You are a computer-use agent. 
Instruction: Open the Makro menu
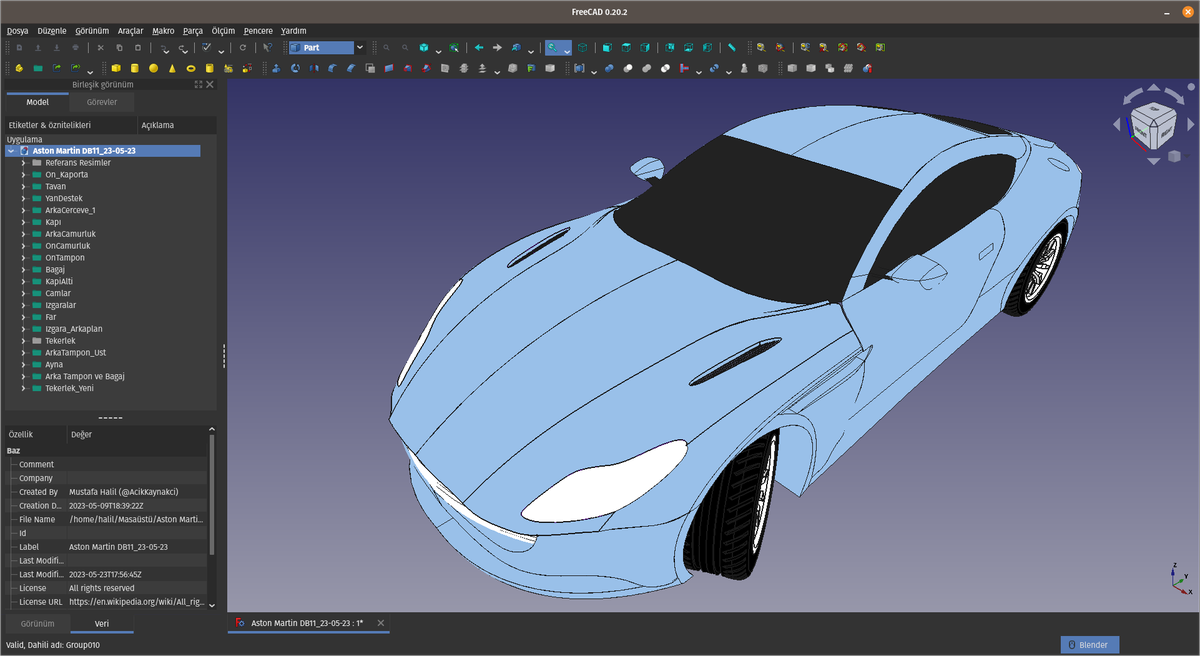coord(163,31)
